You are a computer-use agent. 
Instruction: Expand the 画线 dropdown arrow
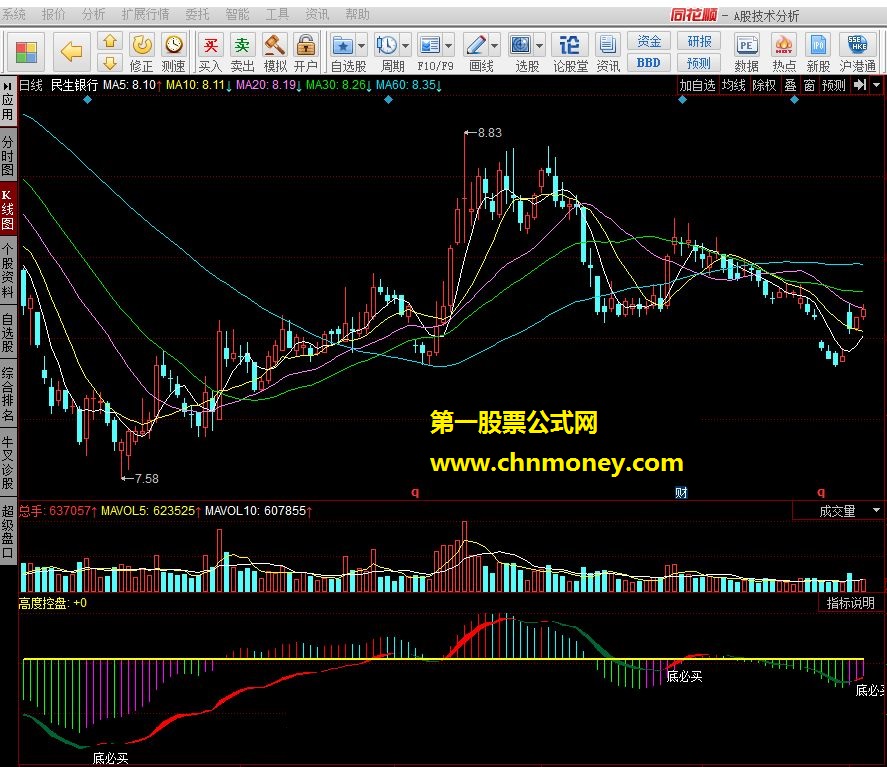495,45
